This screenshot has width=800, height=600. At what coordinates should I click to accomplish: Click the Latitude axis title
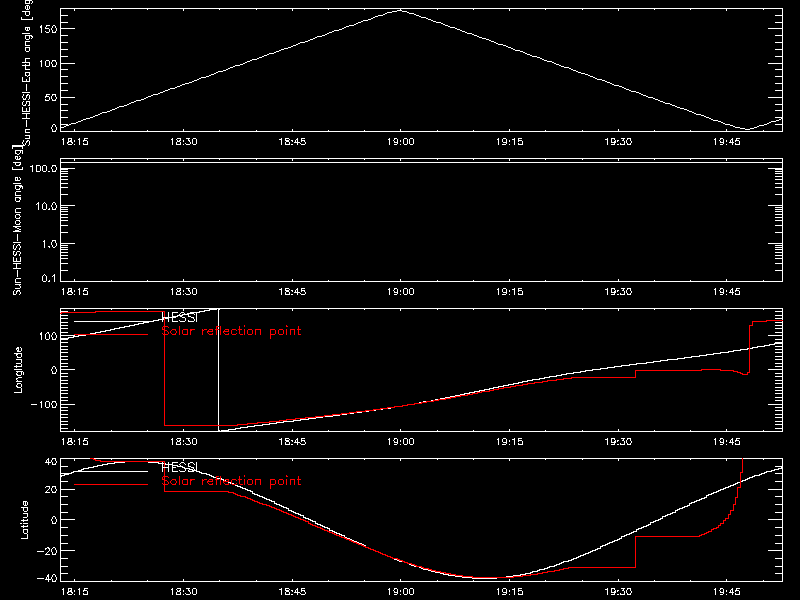pyautogui.click(x=24, y=519)
